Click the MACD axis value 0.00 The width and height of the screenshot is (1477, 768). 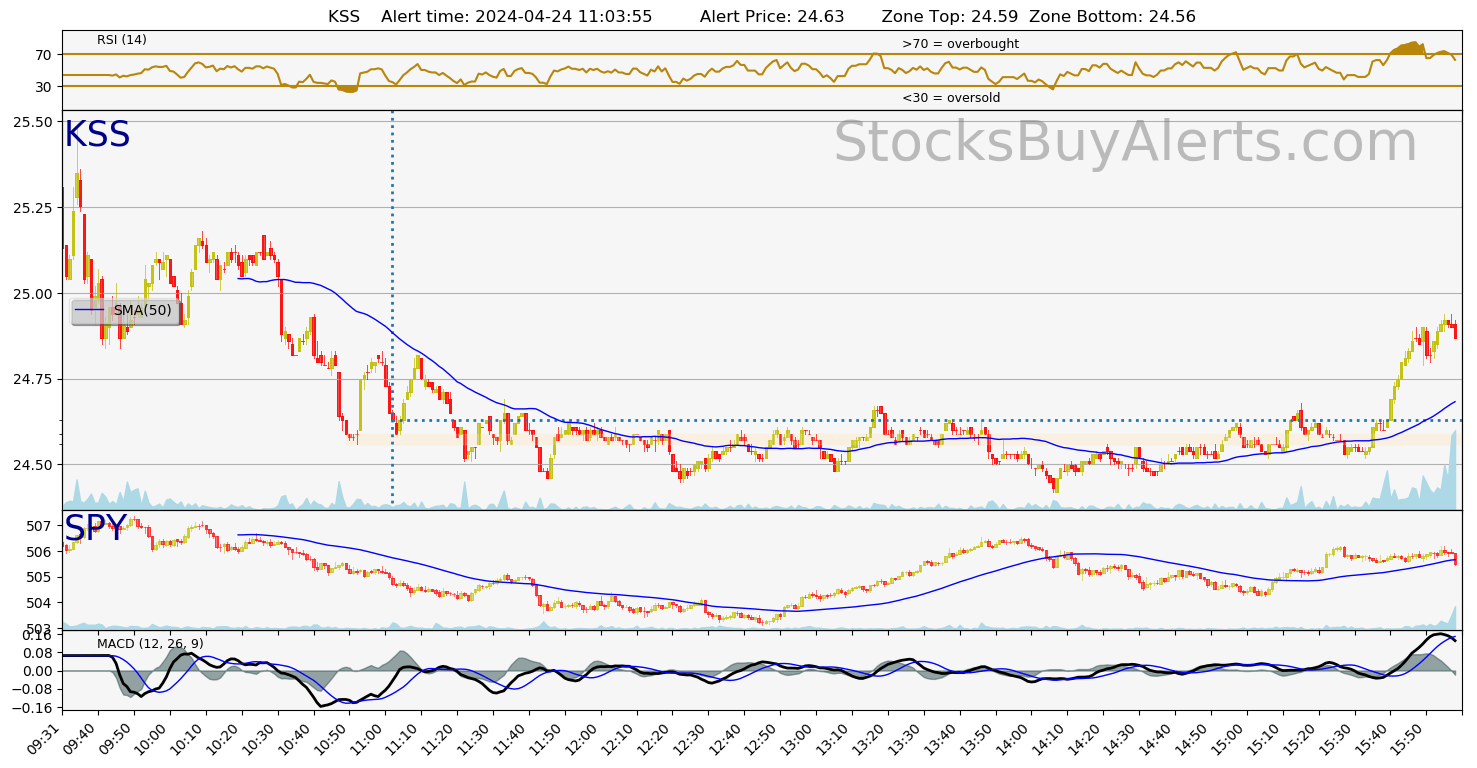point(38,671)
